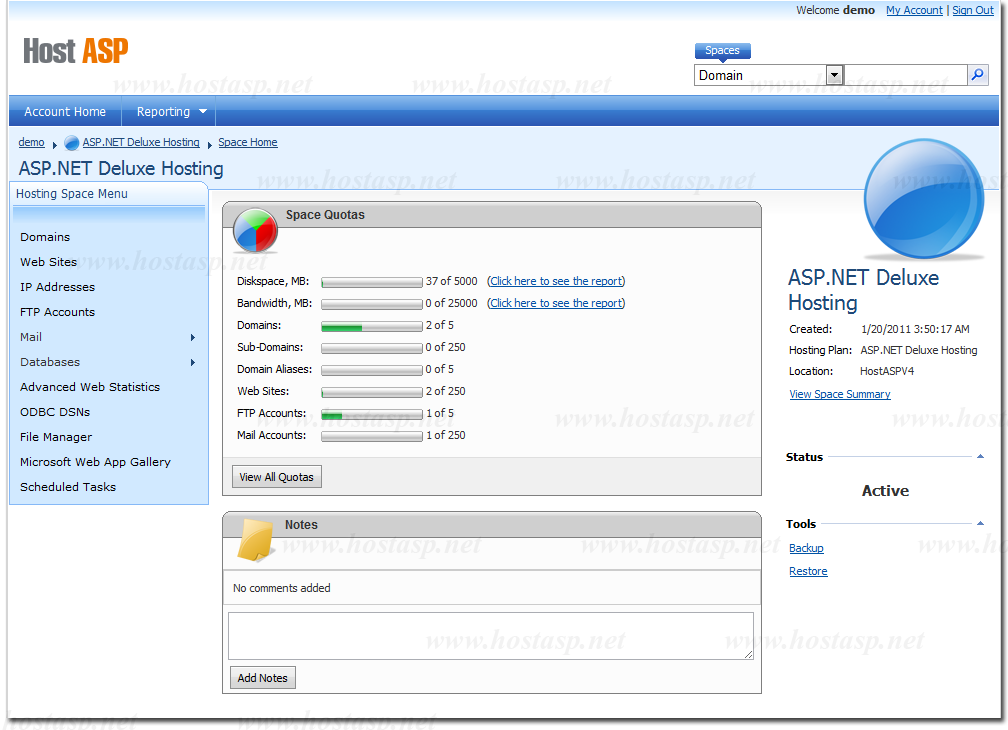This screenshot has height=730, width=1008.
Task: Click the search magnifier icon
Action: [x=978, y=75]
